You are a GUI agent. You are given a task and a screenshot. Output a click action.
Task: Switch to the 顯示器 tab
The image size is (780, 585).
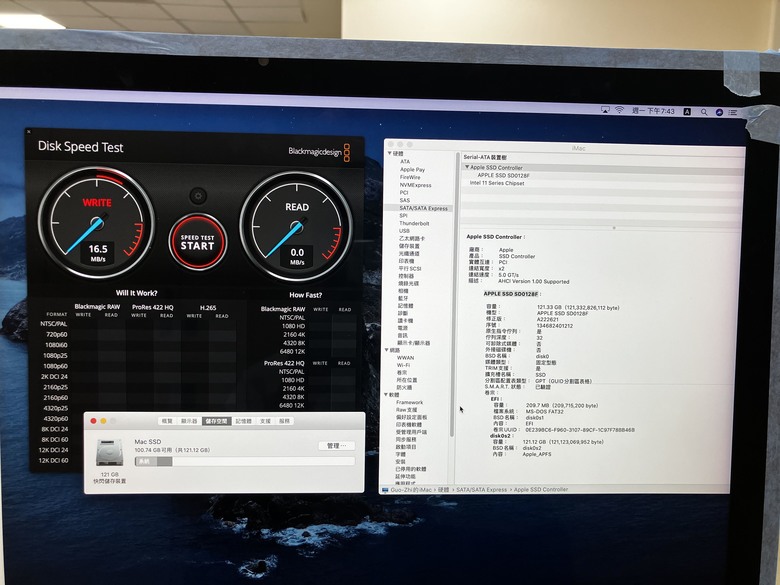pos(189,421)
